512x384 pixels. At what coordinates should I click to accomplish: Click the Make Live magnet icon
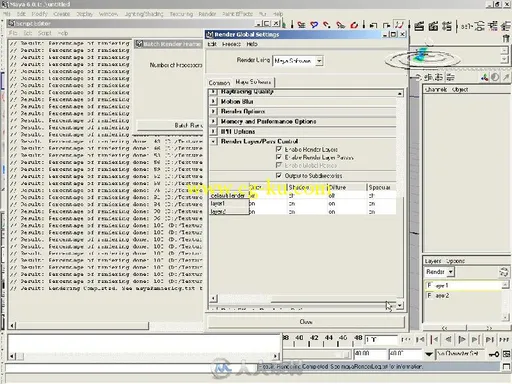click(354, 25)
